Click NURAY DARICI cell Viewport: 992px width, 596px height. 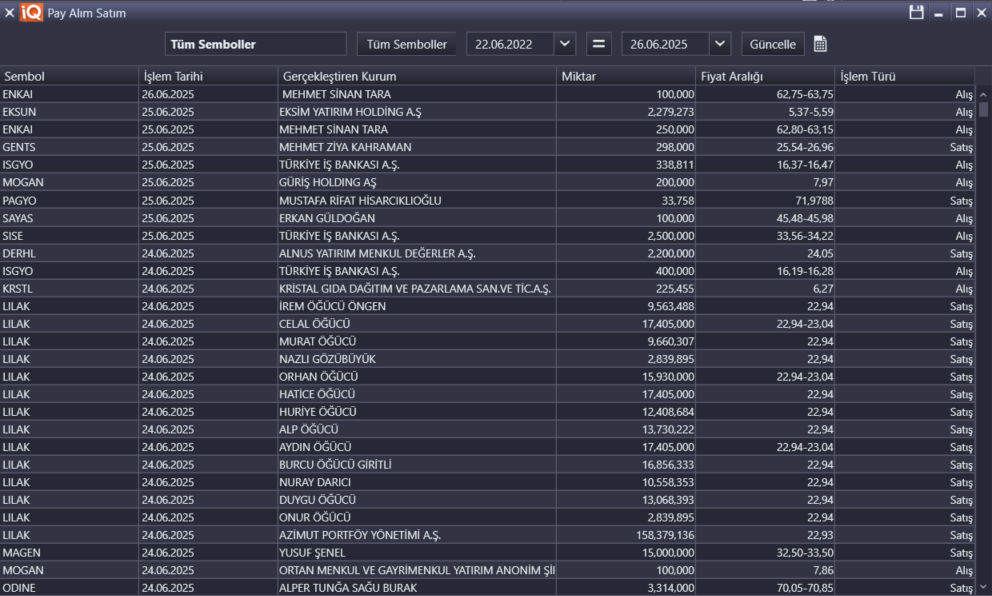point(417,482)
